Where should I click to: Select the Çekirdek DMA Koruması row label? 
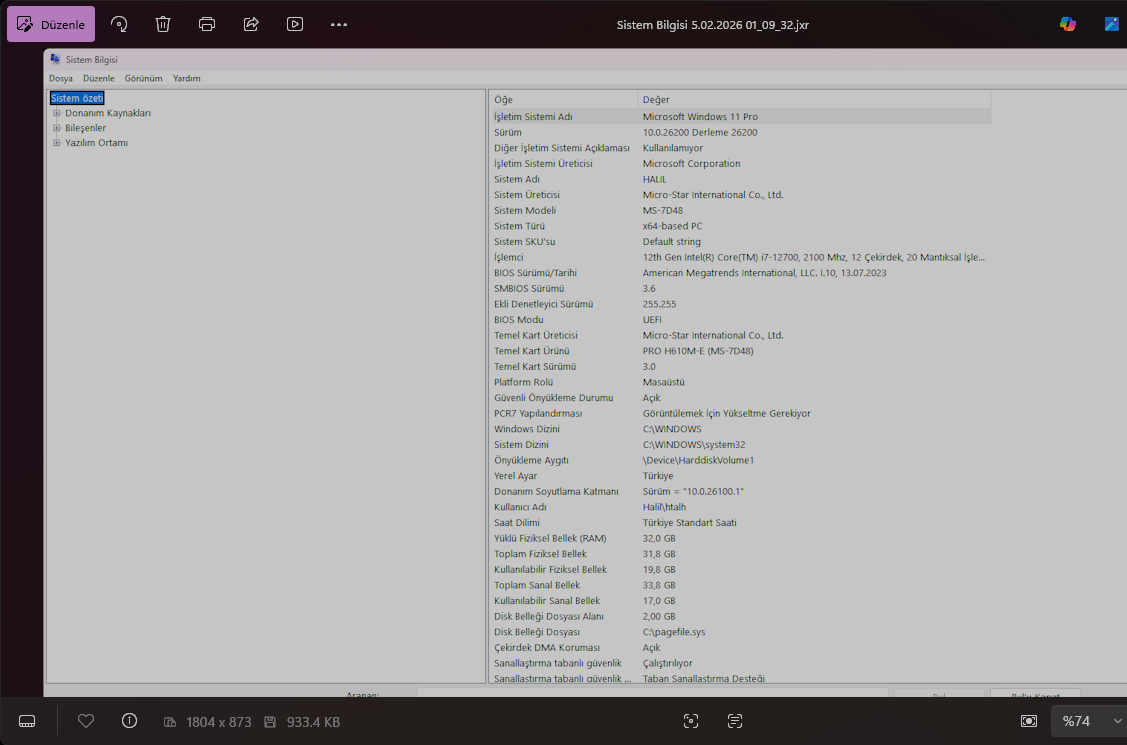[x=547, y=648]
